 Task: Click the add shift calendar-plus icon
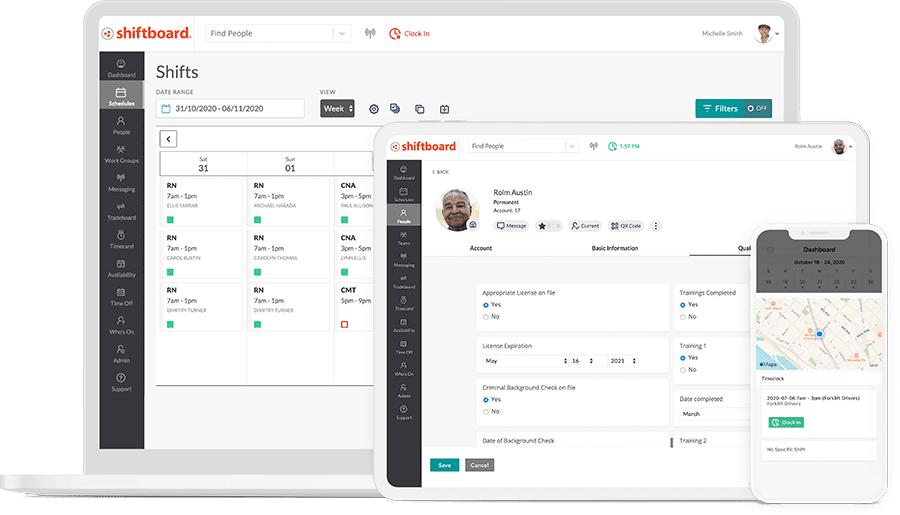tap(444, 109)
